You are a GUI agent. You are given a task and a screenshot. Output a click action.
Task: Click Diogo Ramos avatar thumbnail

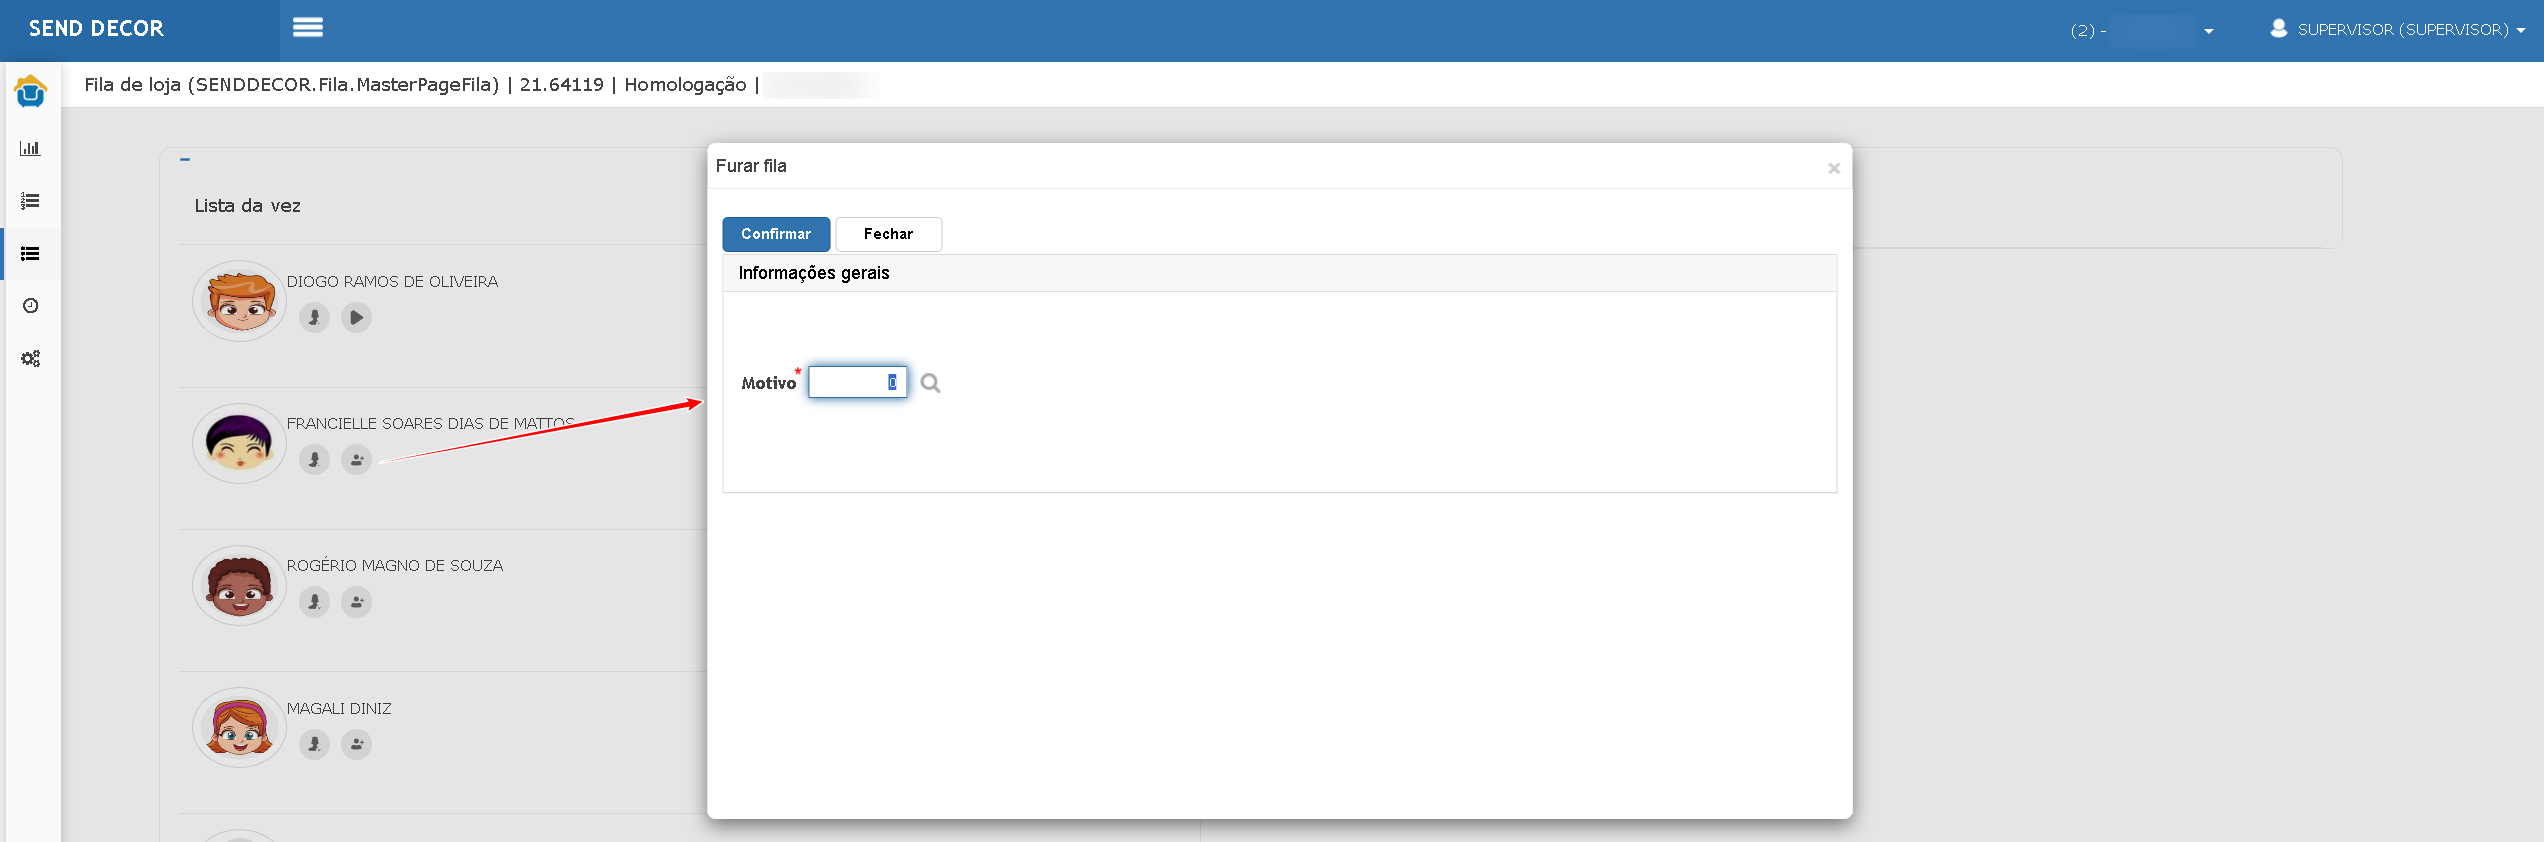239,301
